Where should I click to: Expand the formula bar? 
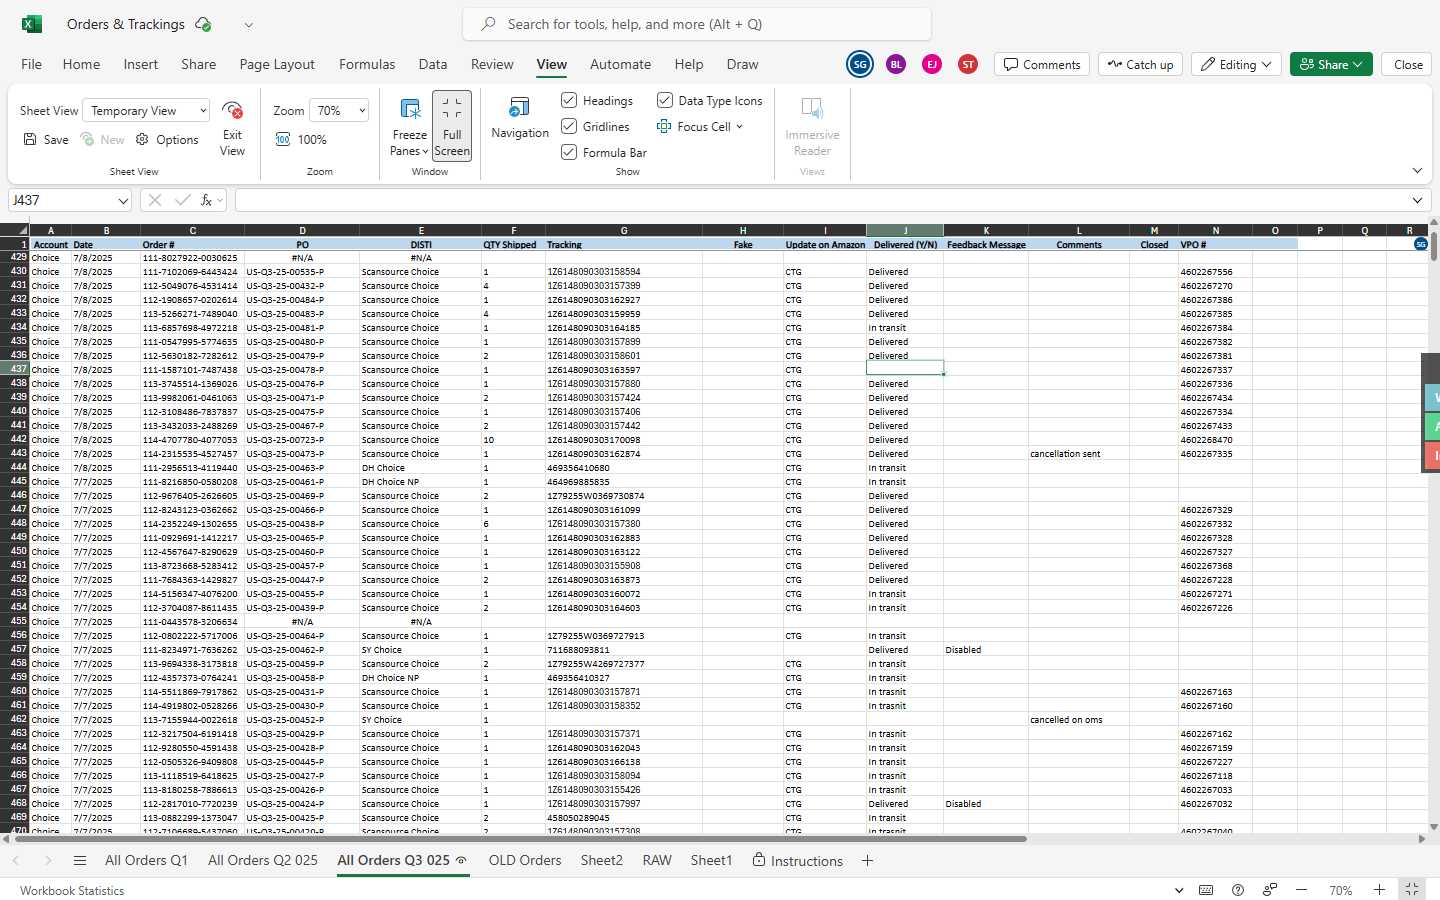(x=1417, y=200)
